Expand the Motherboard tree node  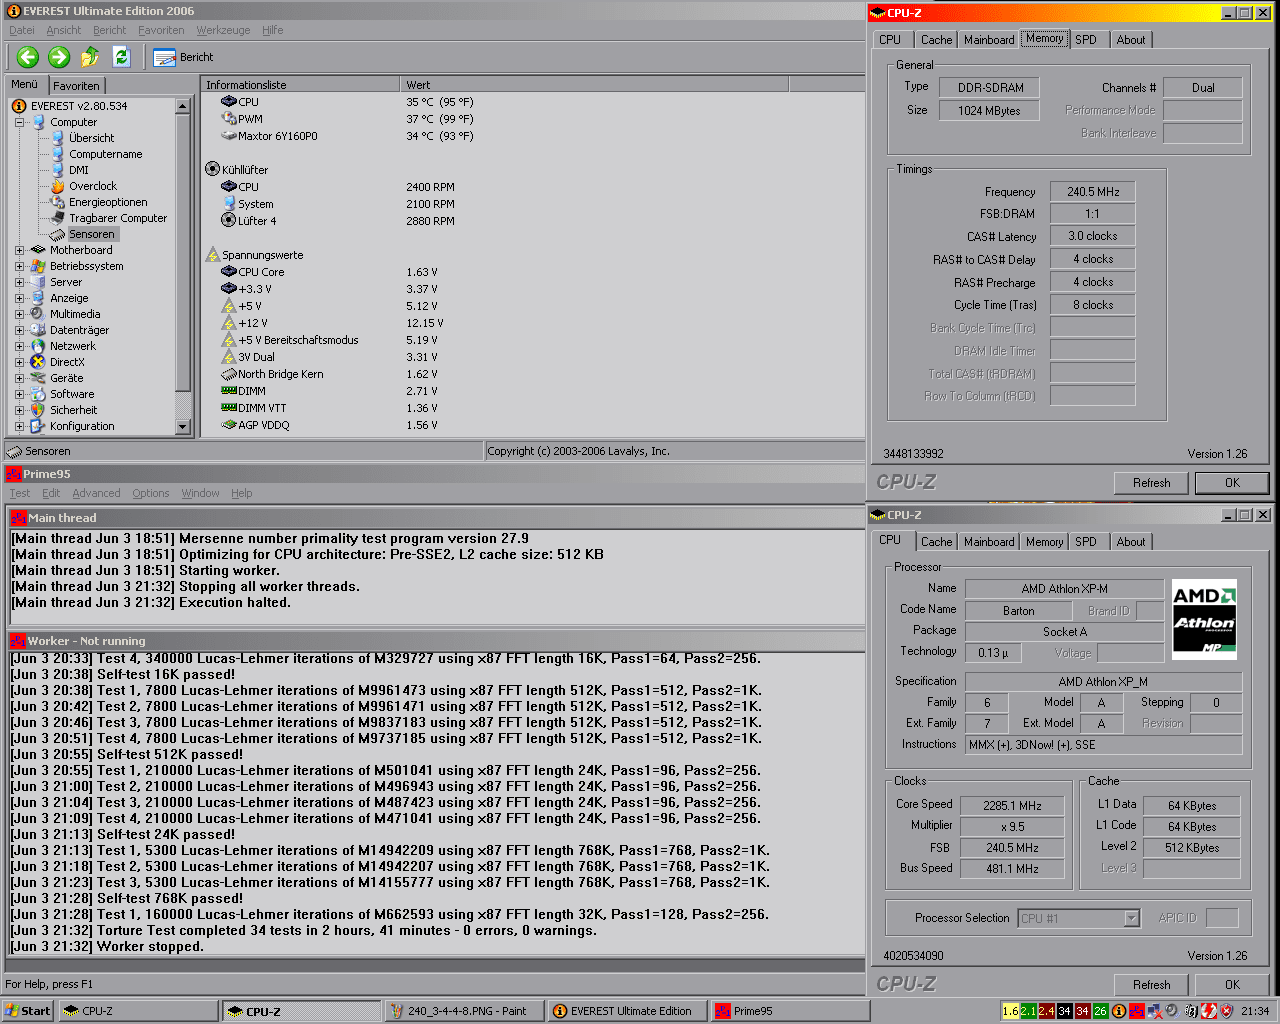(19, 250)
